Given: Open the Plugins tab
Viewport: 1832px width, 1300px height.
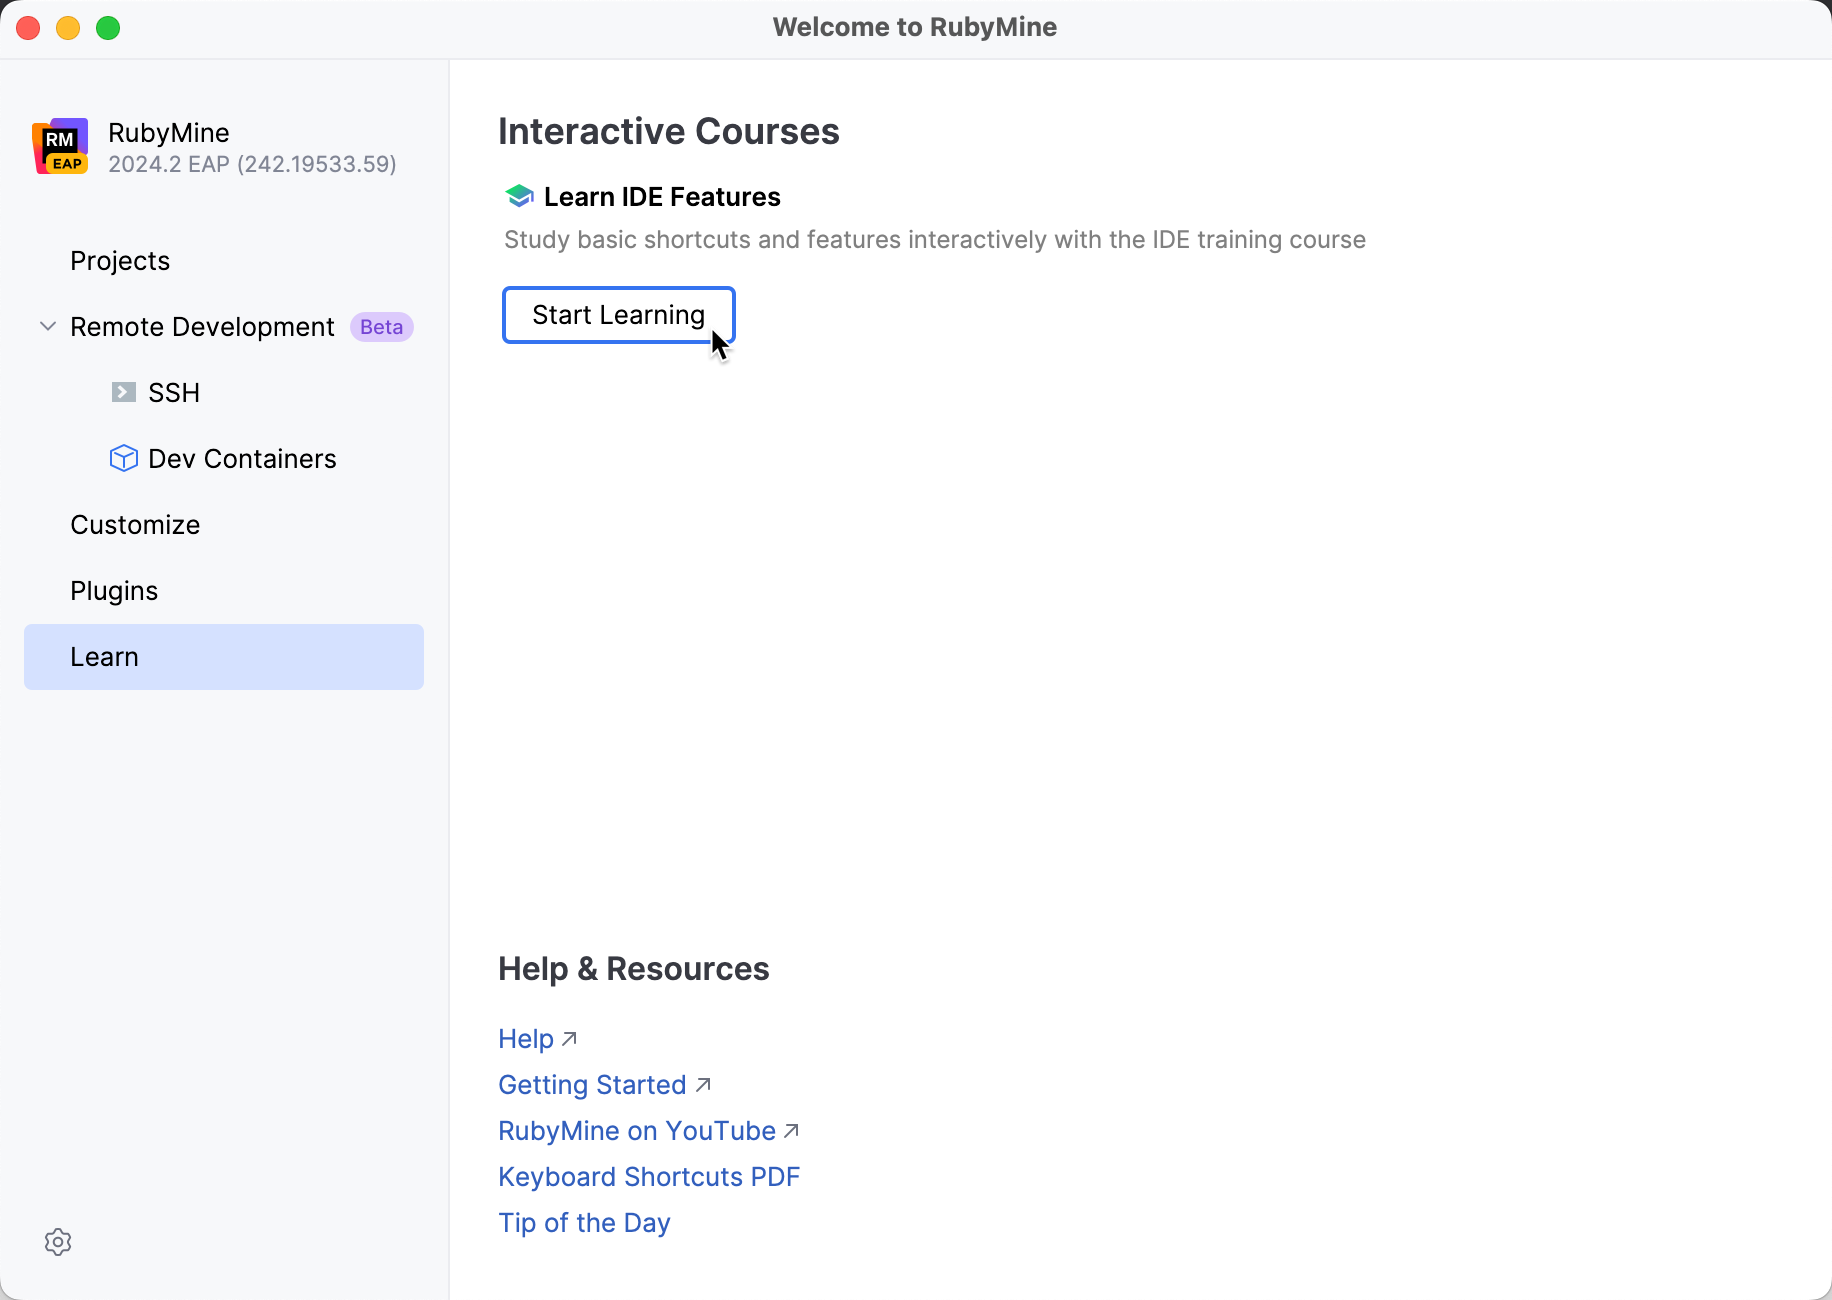Looking at the screenshot, I should click(x=114, y=591).
